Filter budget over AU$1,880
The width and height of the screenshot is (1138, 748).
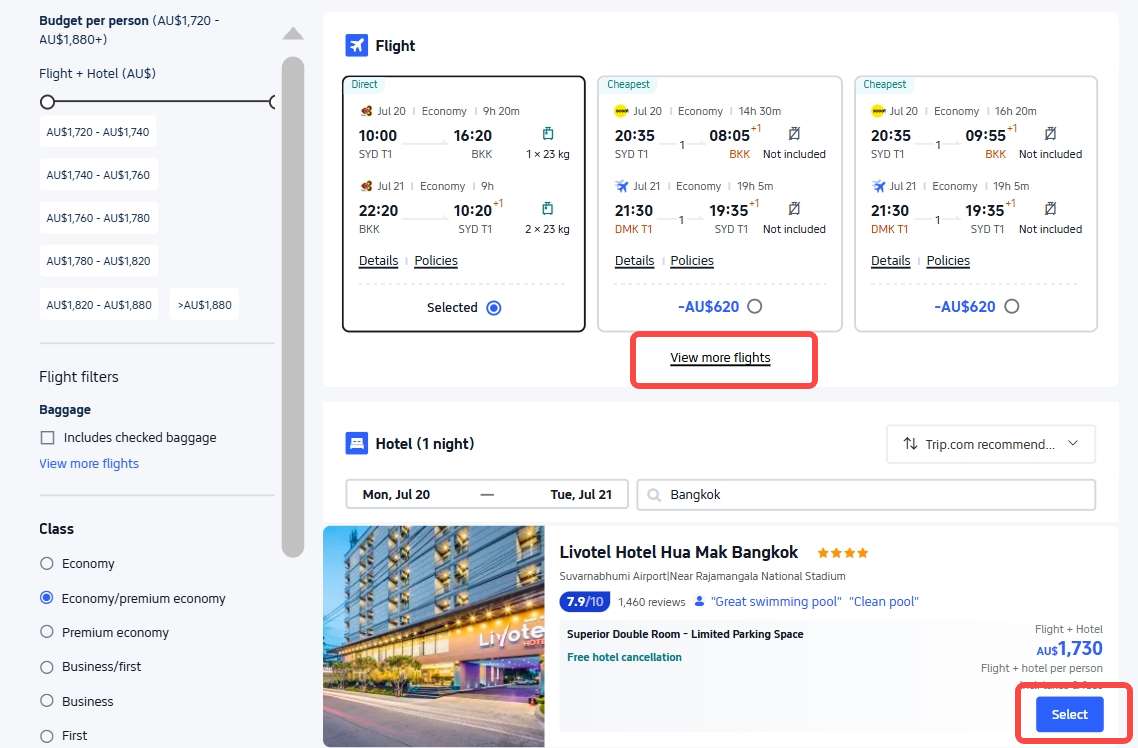[x=205, y=305]
